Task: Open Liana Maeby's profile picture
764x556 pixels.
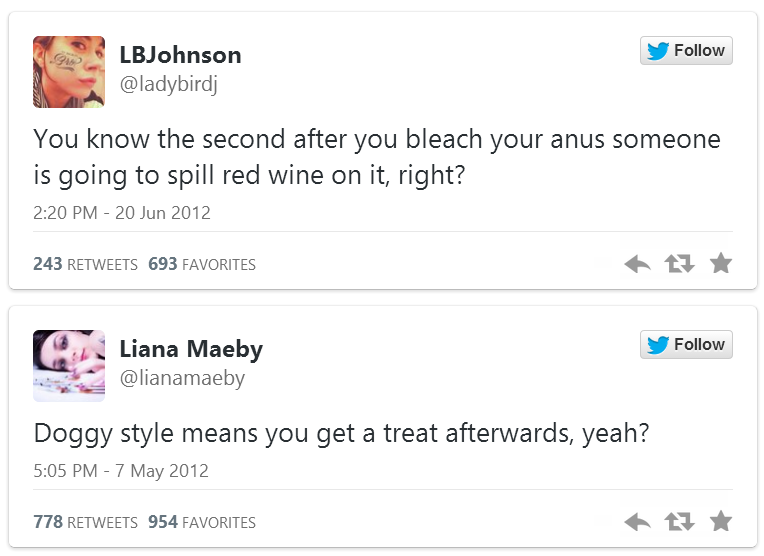Action: (x=69, y=366)
